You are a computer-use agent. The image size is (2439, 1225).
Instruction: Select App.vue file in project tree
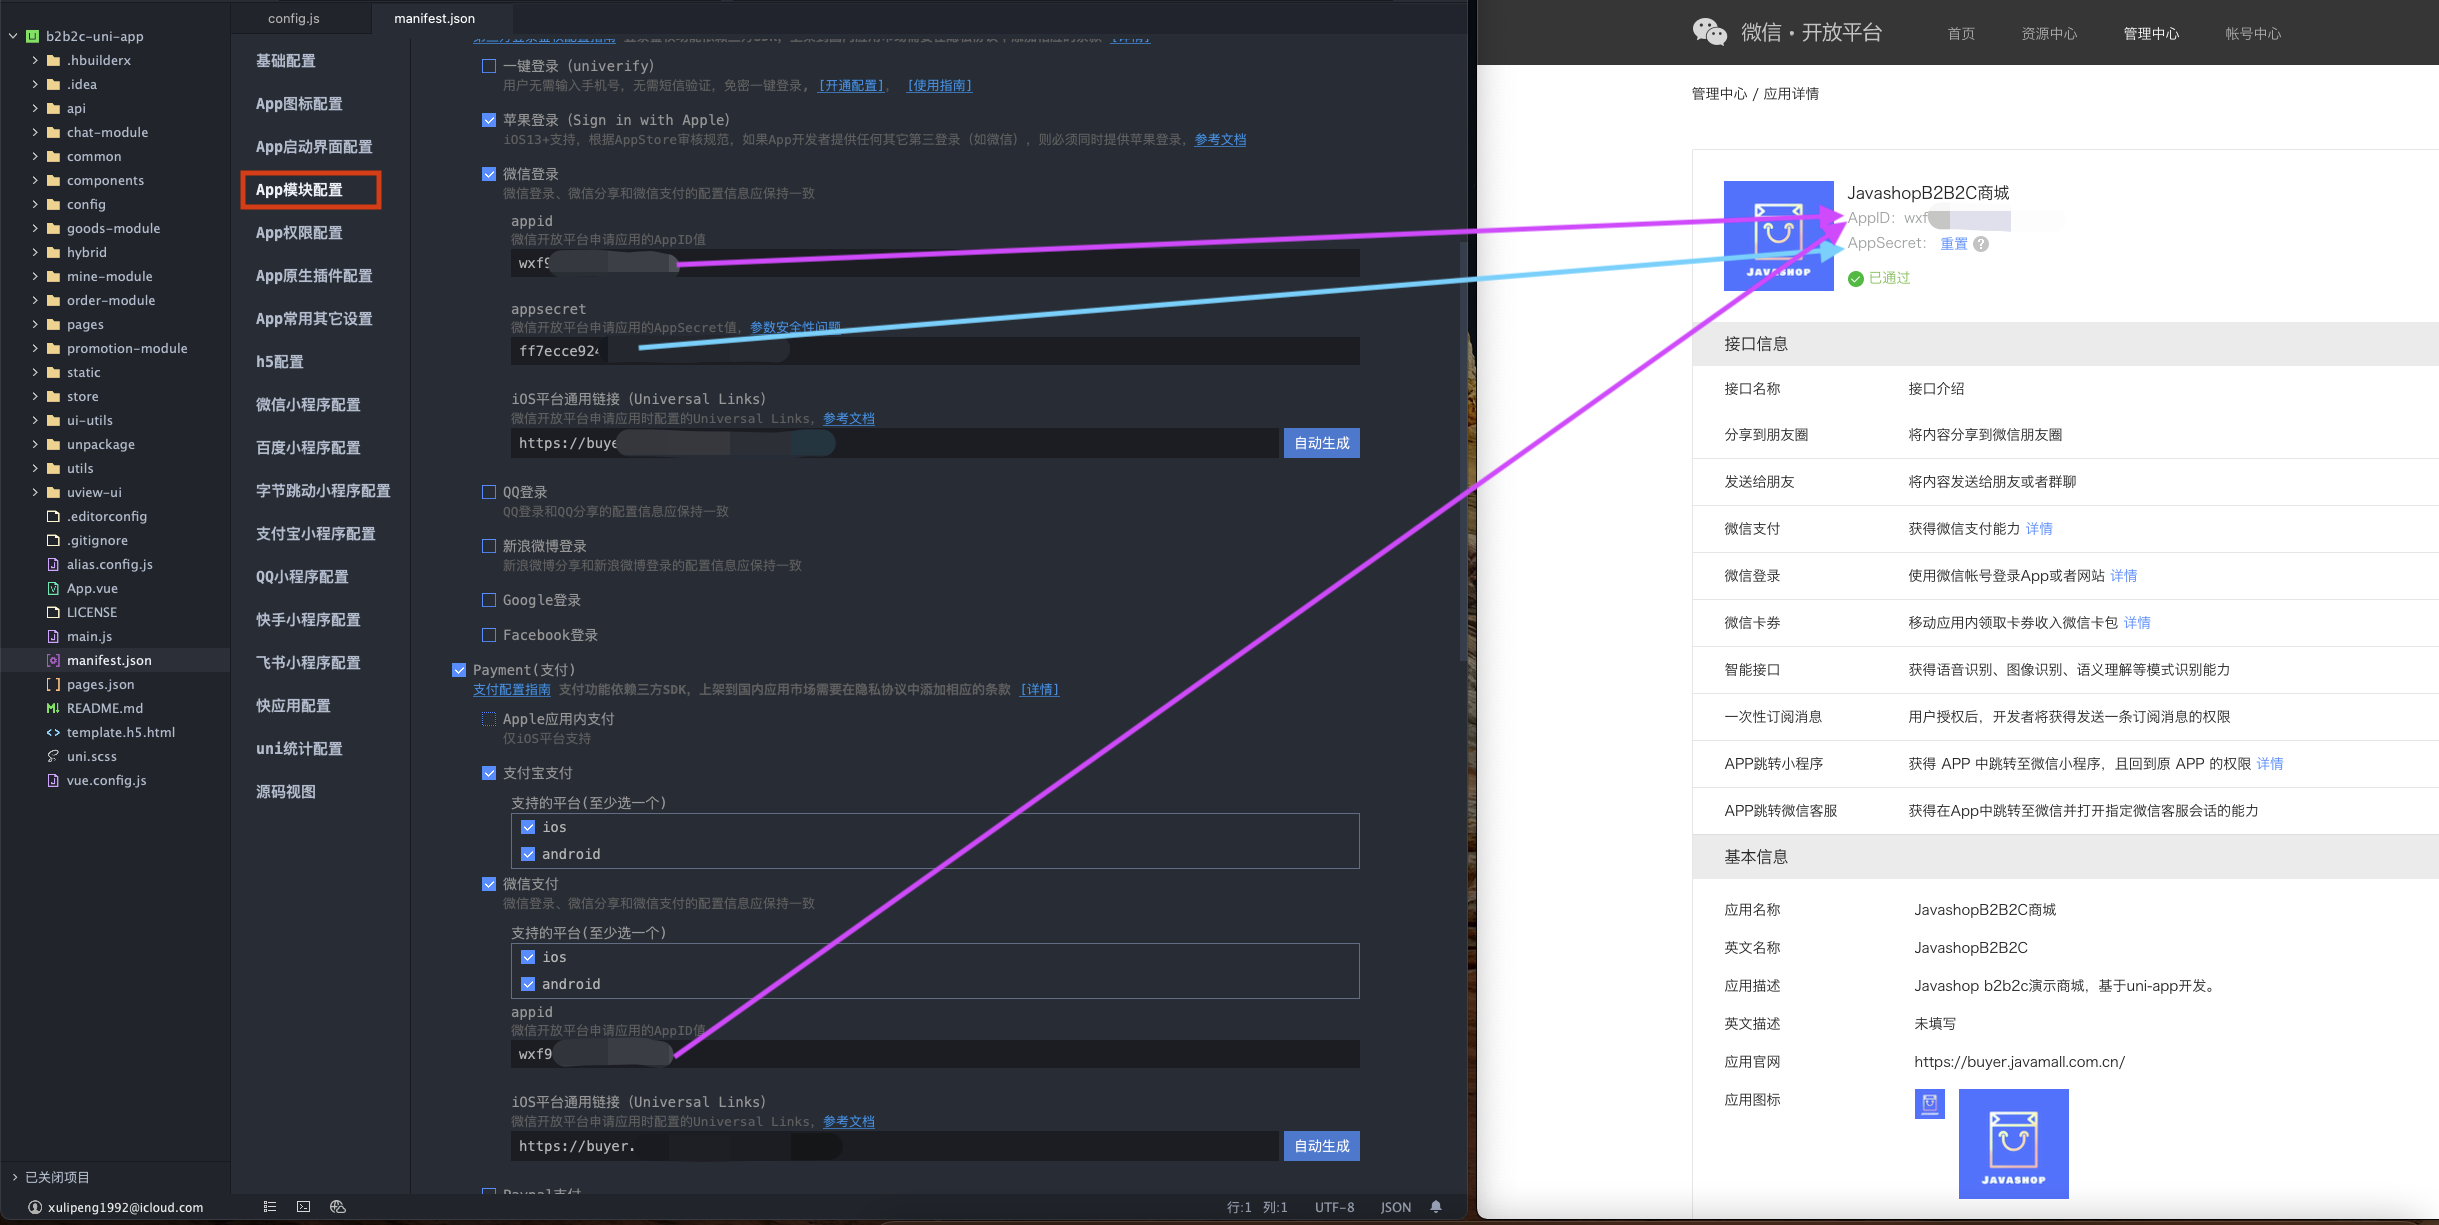tap(92, 588)
